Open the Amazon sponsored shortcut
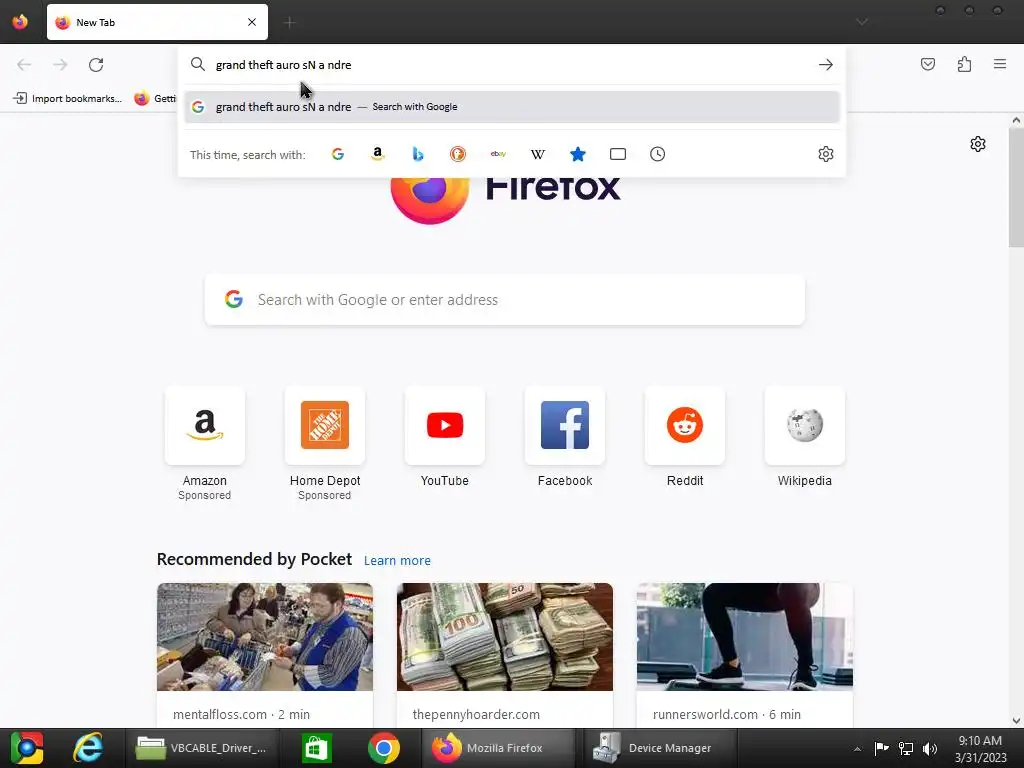Viewport: 1024px width, 768px height. (x=204, y=444)
